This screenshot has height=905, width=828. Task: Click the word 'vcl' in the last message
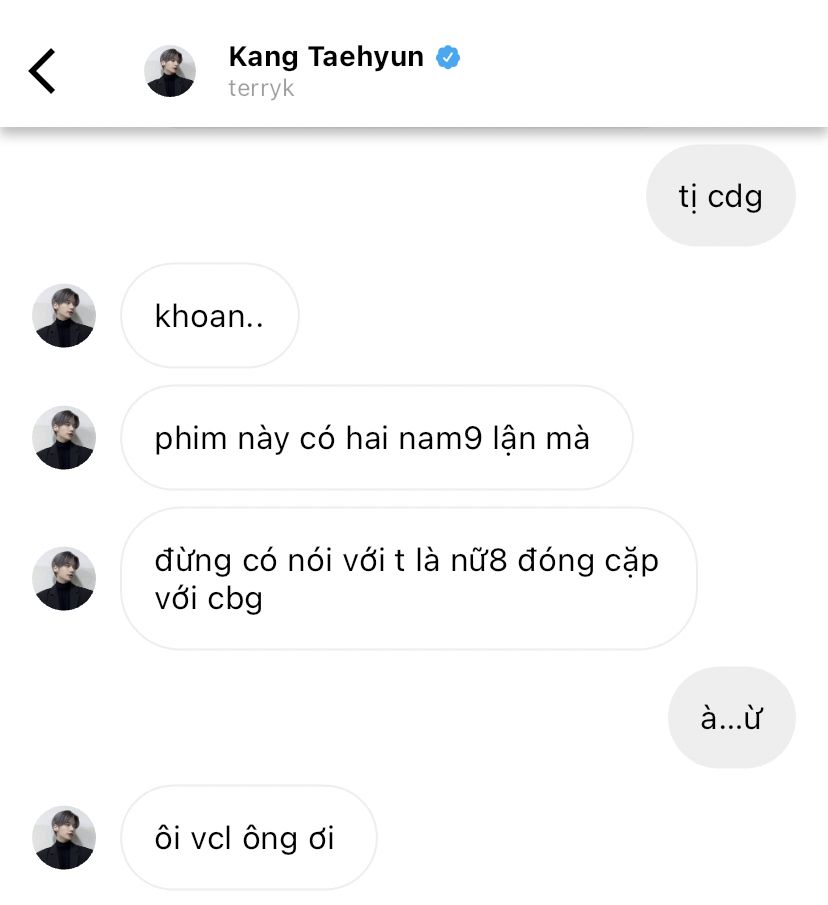211,838
